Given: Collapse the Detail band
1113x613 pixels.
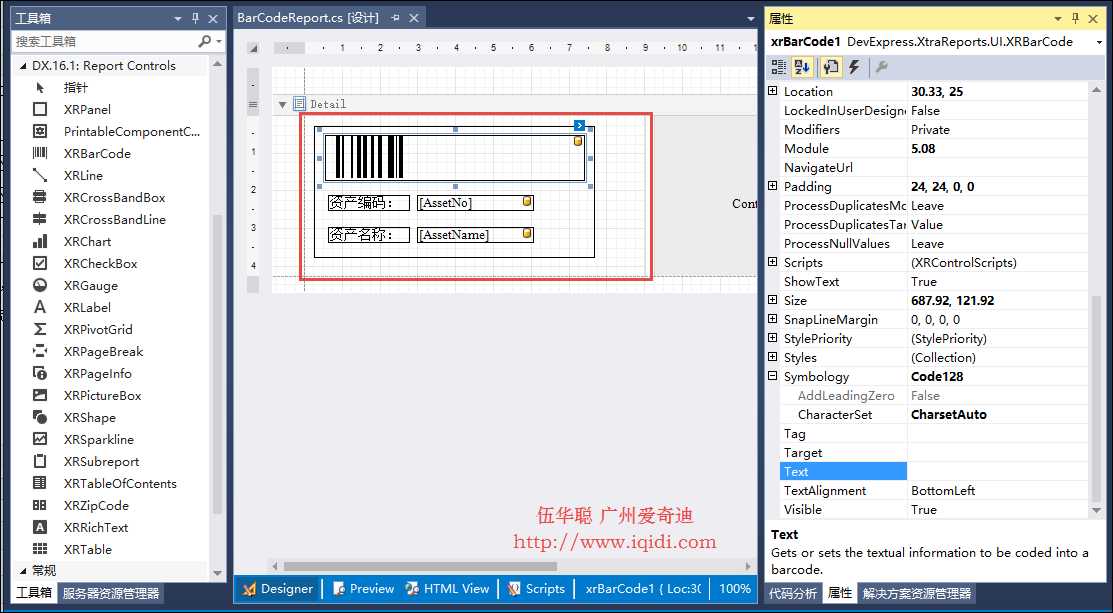Looking at the screenshot, I should tap(283, 104).
